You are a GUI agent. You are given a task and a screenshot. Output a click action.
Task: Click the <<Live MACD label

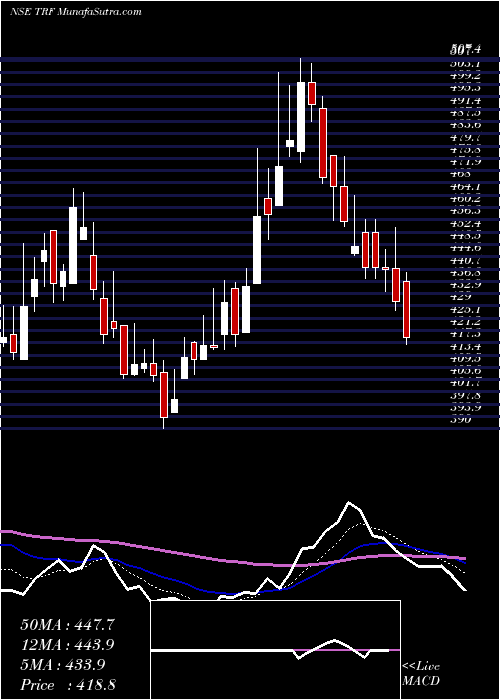tap(421, 674)
